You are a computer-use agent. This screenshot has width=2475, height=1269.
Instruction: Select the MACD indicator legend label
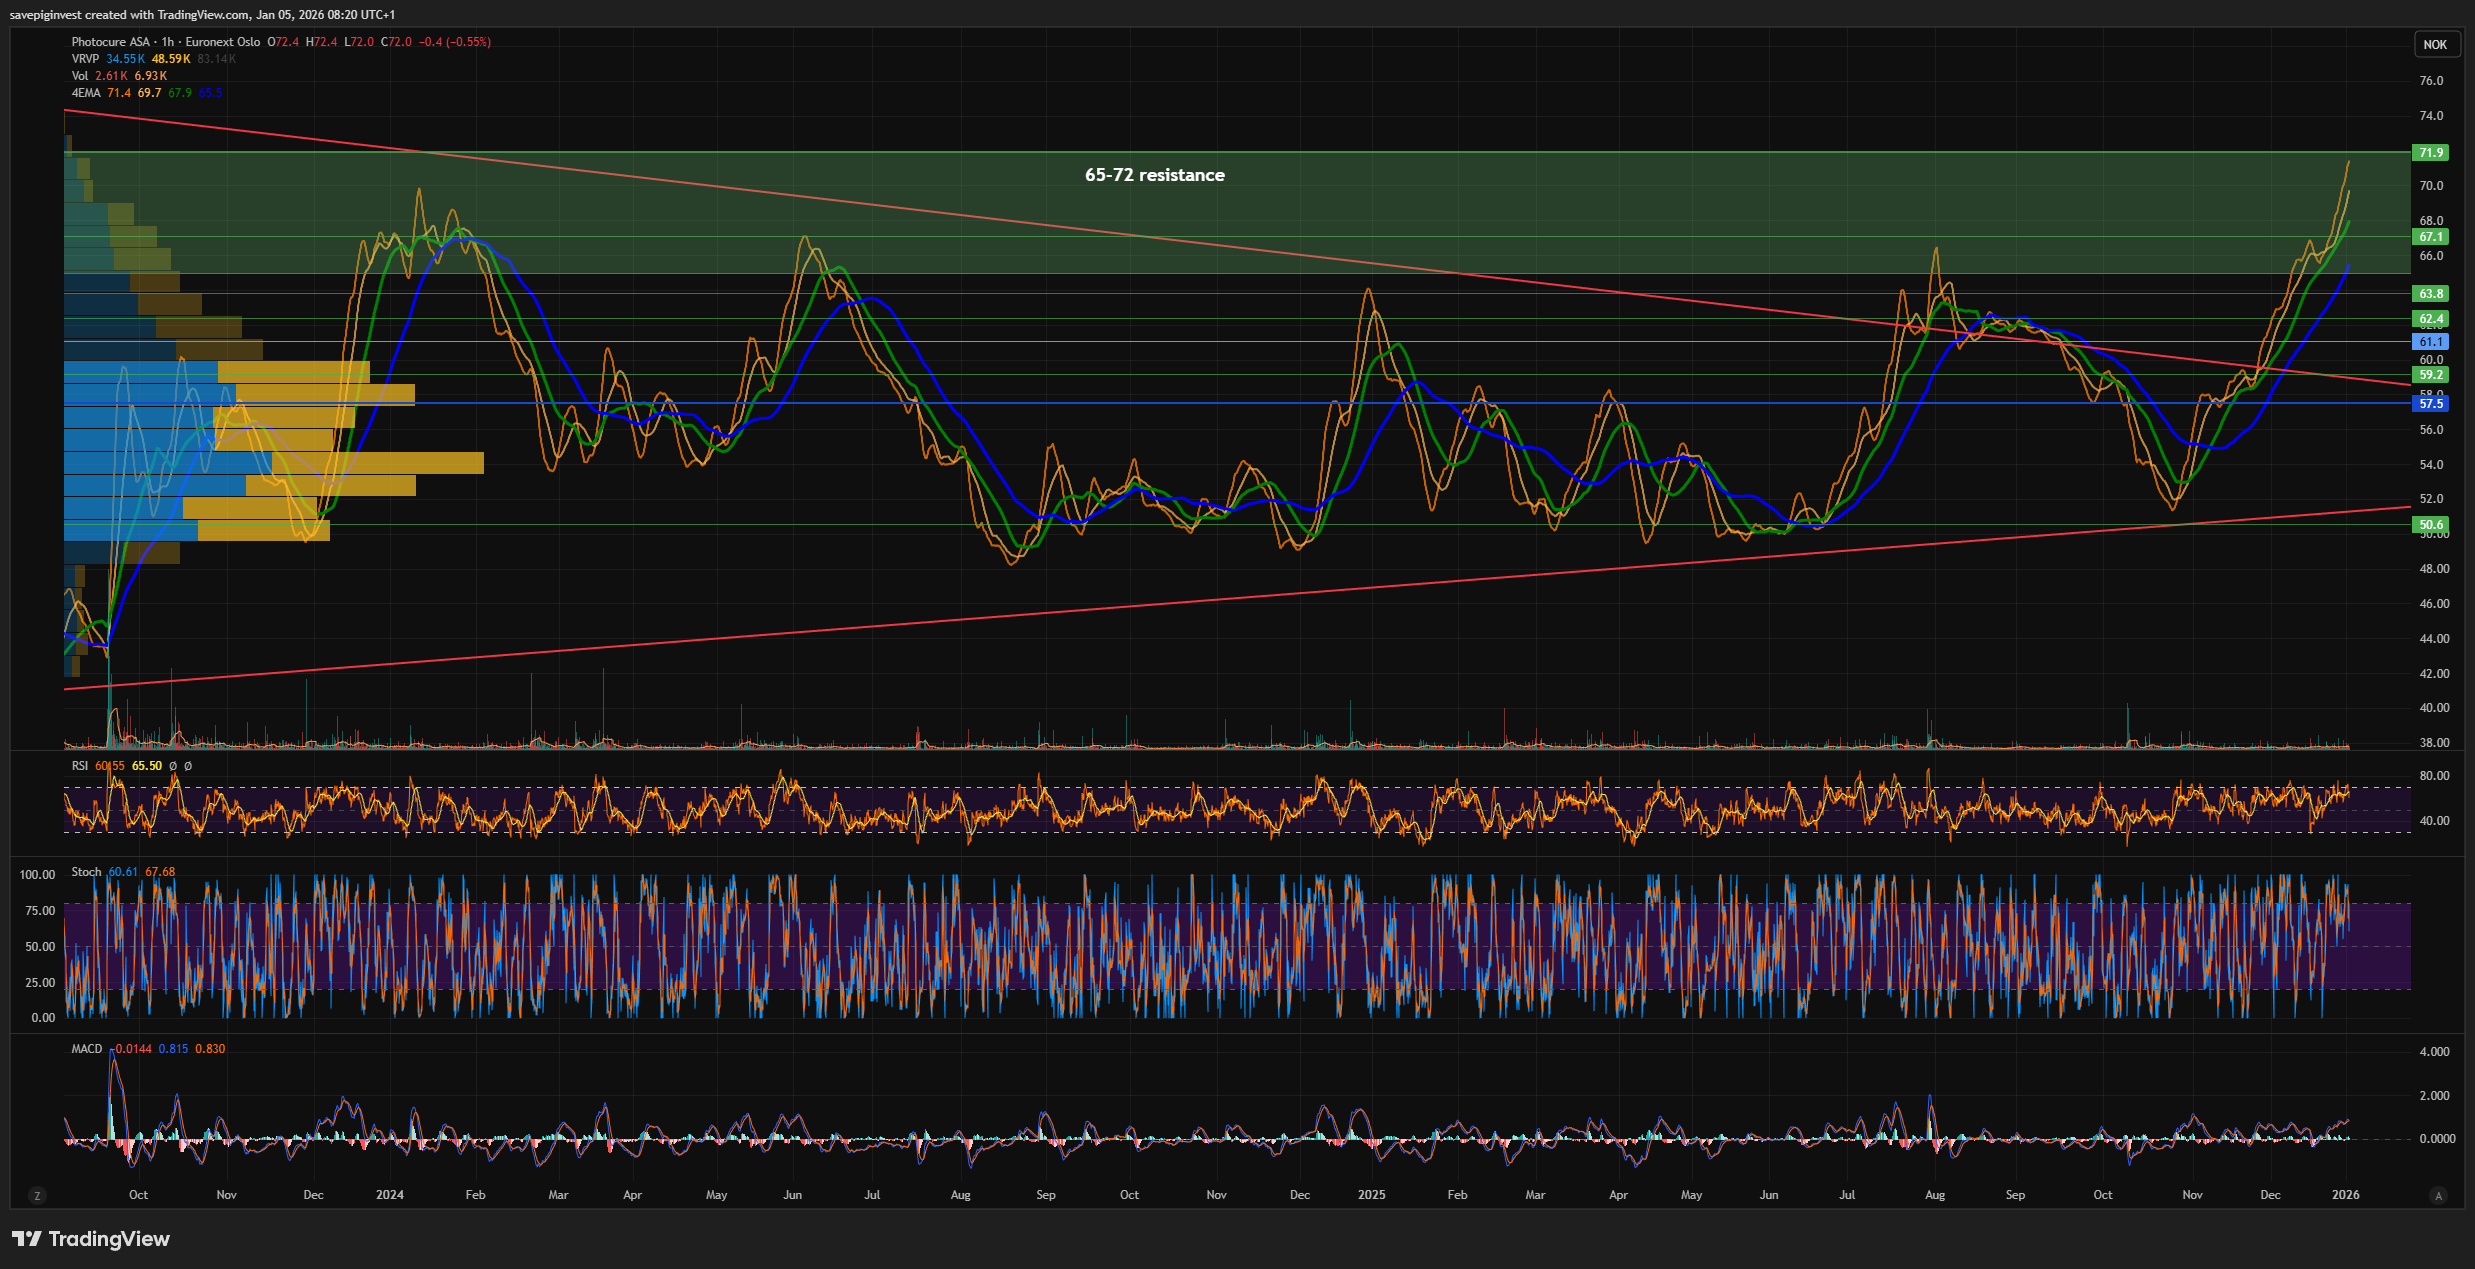pyautogui.click(x=87, y=1049)
